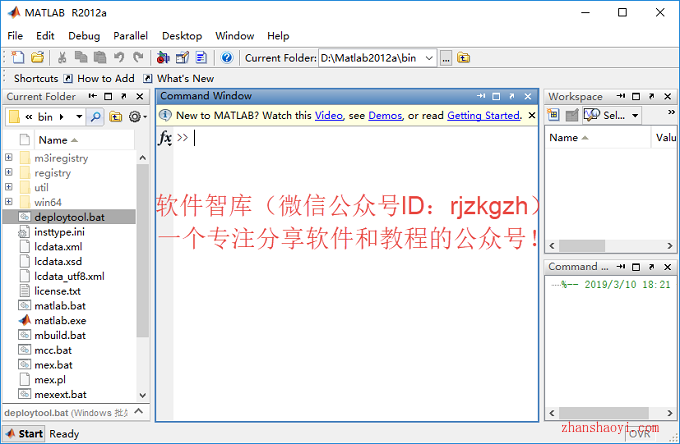
Task: Click the Video link in info bar
Action: point(328,115)
